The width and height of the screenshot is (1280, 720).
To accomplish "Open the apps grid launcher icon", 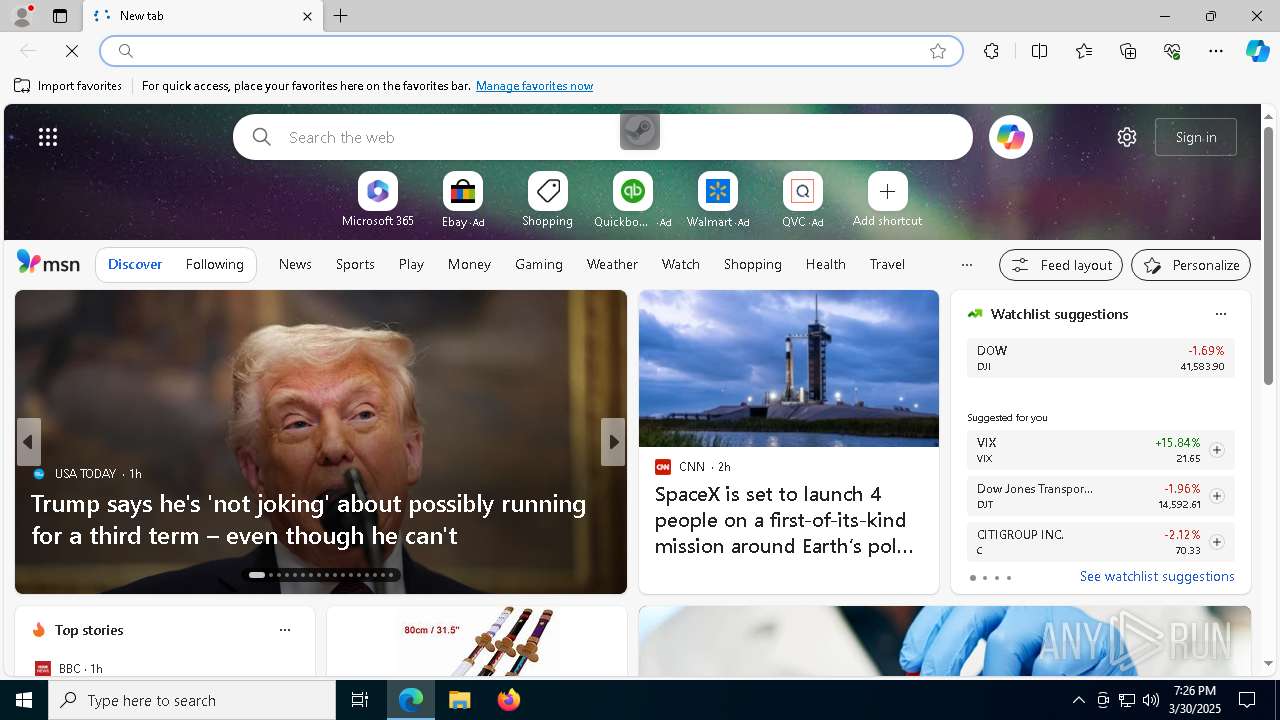I will (47, 137).
